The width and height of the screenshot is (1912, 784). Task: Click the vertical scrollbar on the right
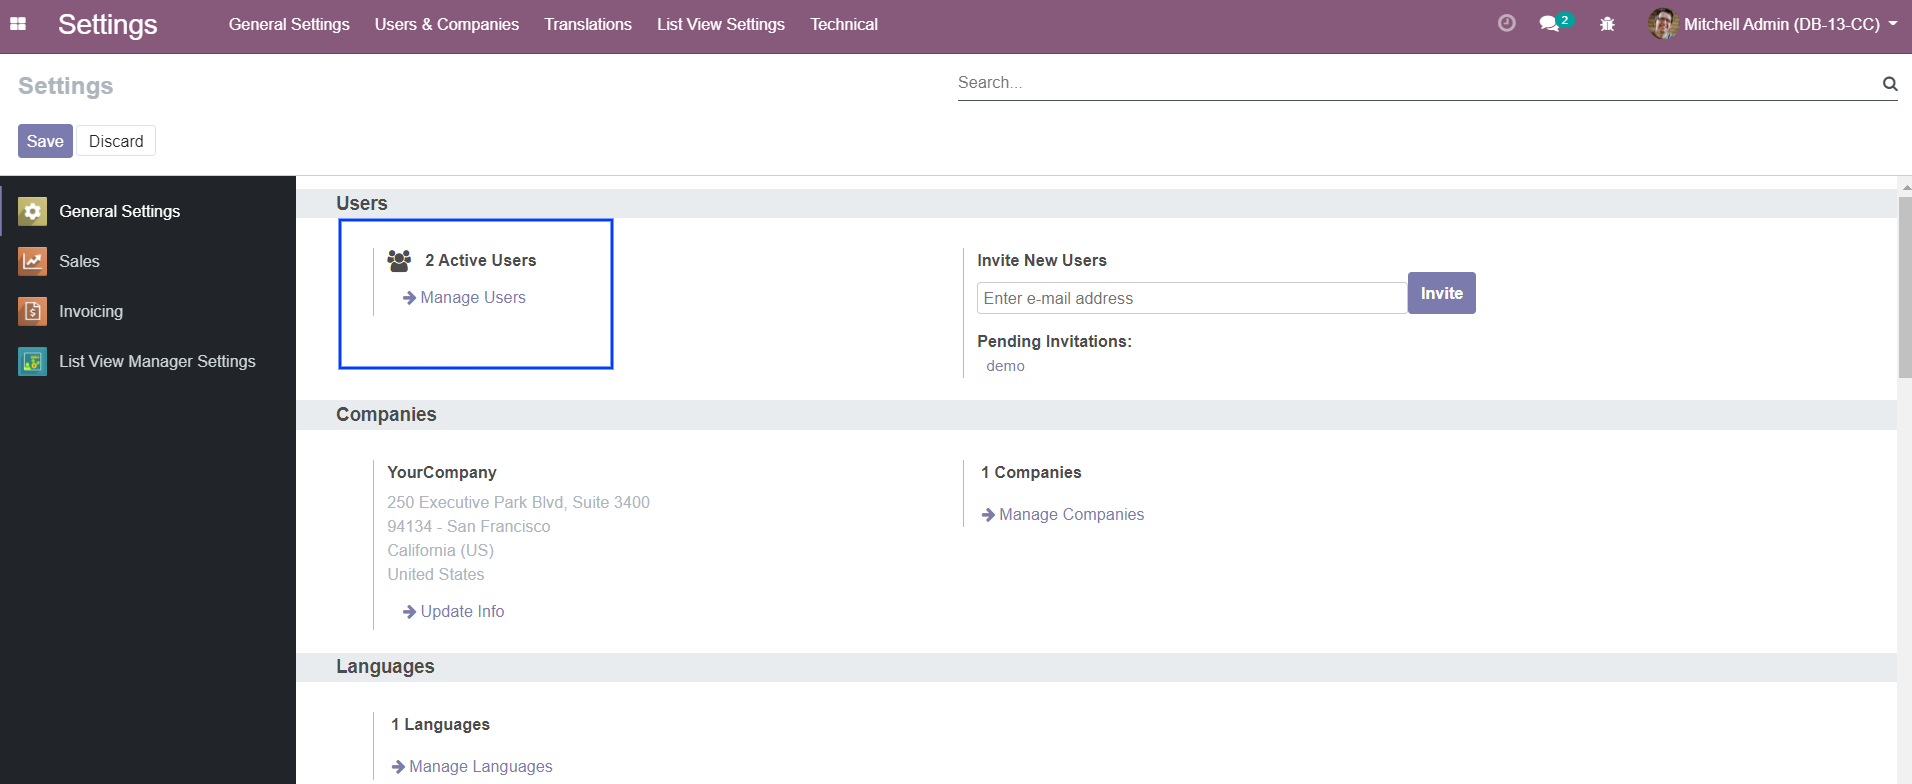click(x=1904, y=290)
